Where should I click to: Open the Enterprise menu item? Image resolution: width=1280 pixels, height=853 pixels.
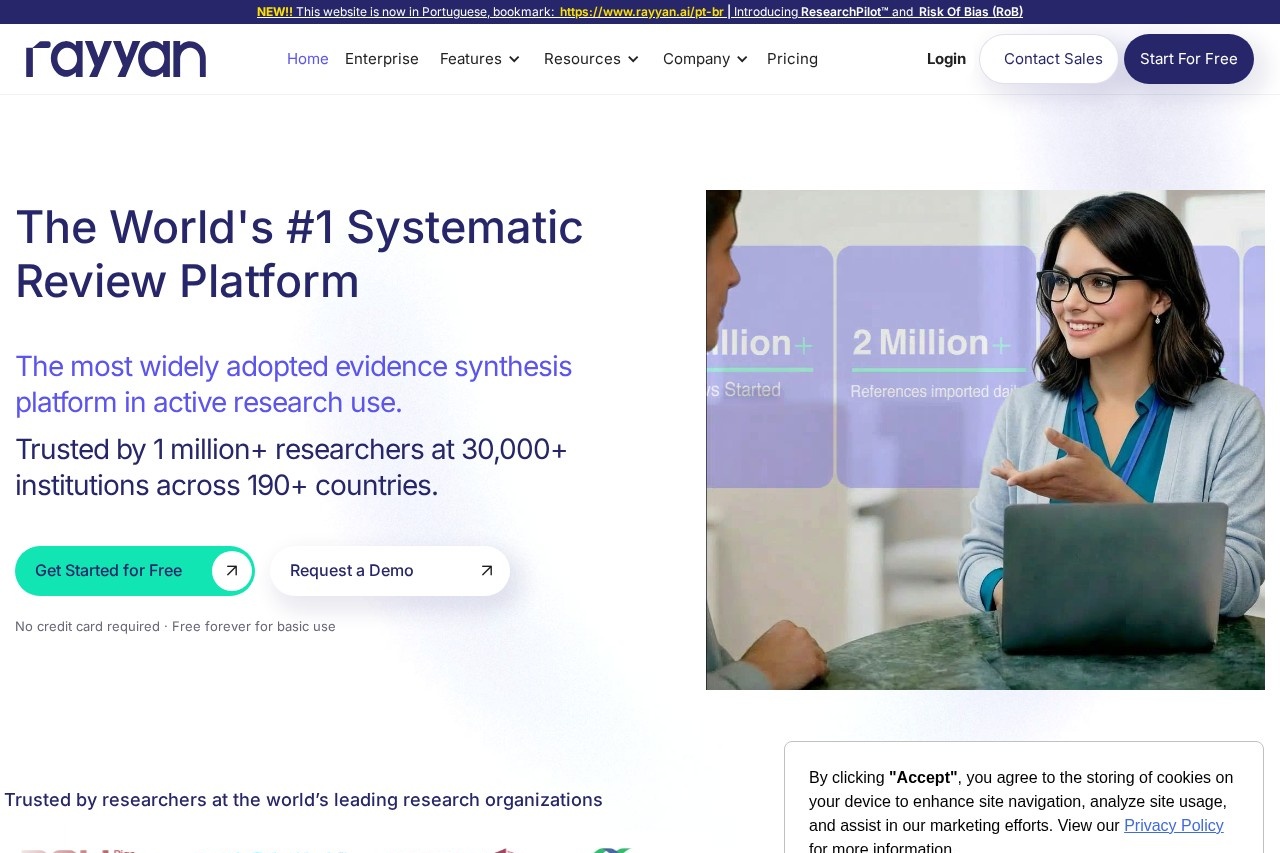[x=382, y=59]
